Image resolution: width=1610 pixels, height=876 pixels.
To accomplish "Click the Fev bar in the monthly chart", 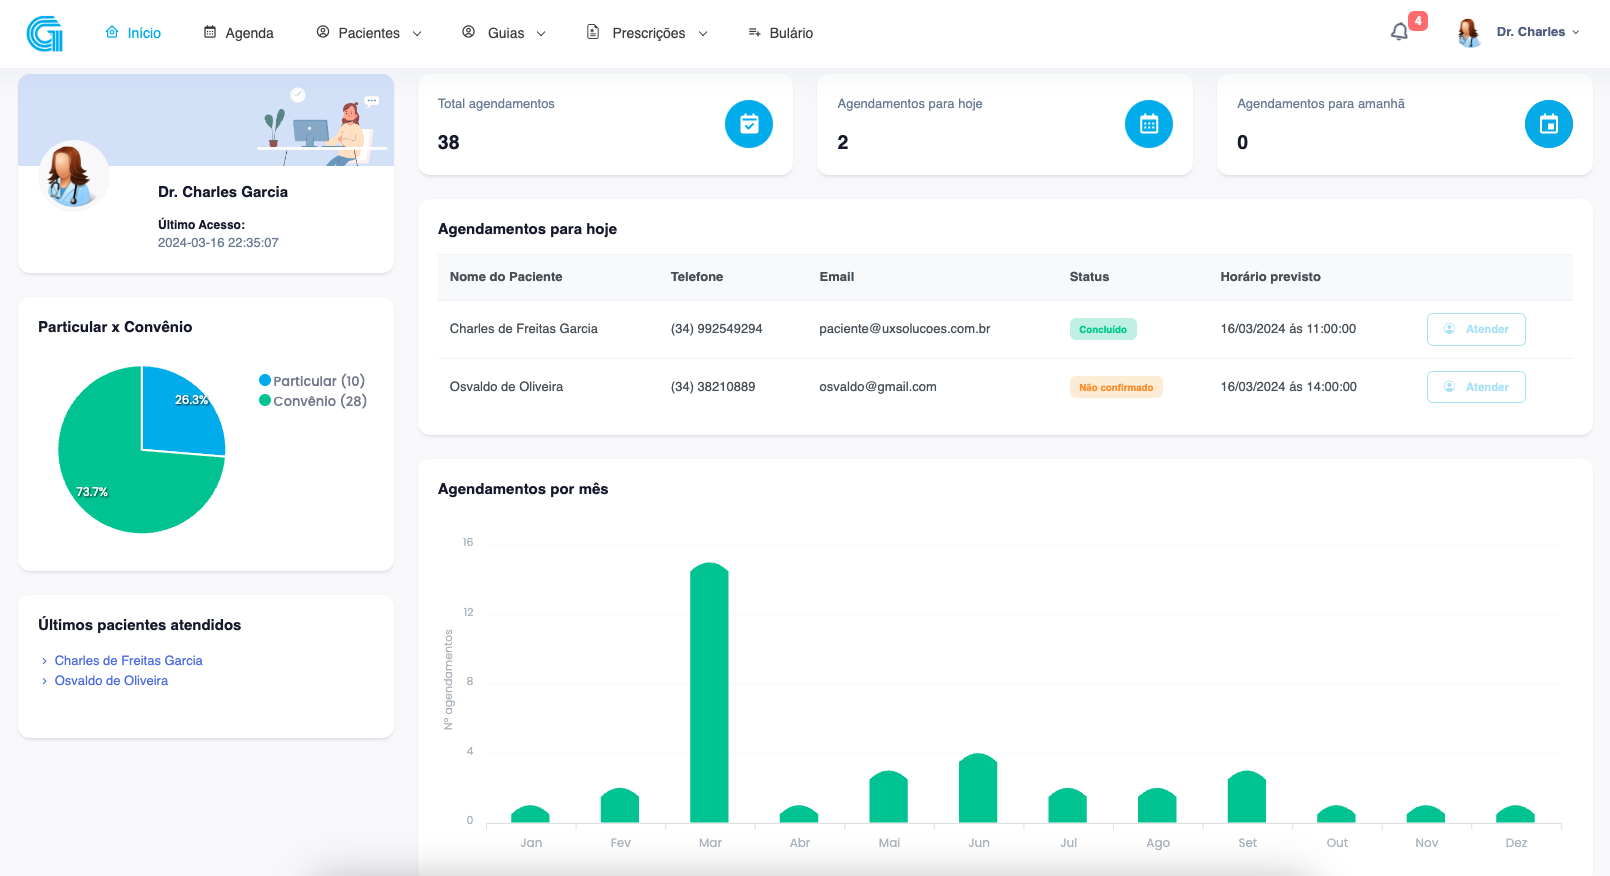I will [x=620, y=806].
